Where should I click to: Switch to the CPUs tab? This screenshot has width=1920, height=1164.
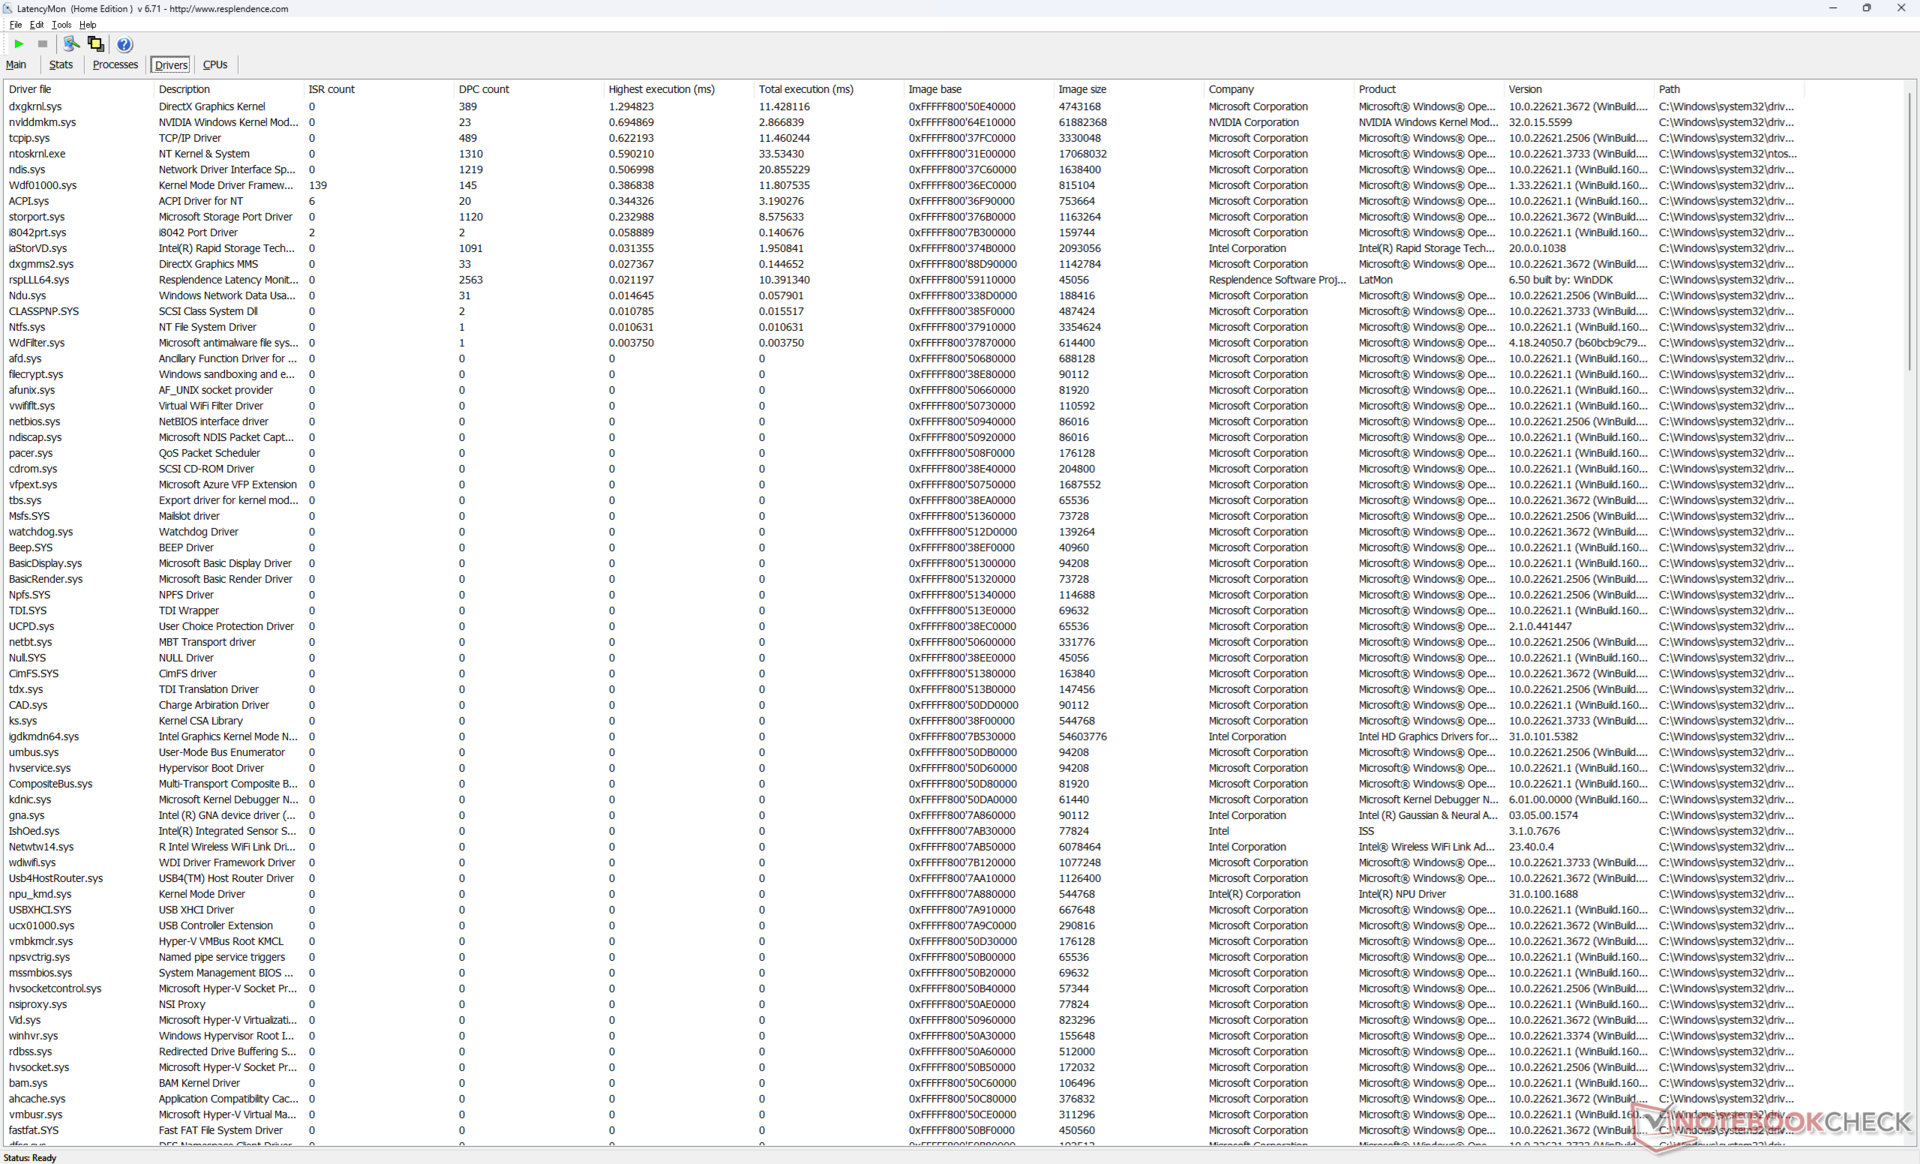(x=215, y=65)
